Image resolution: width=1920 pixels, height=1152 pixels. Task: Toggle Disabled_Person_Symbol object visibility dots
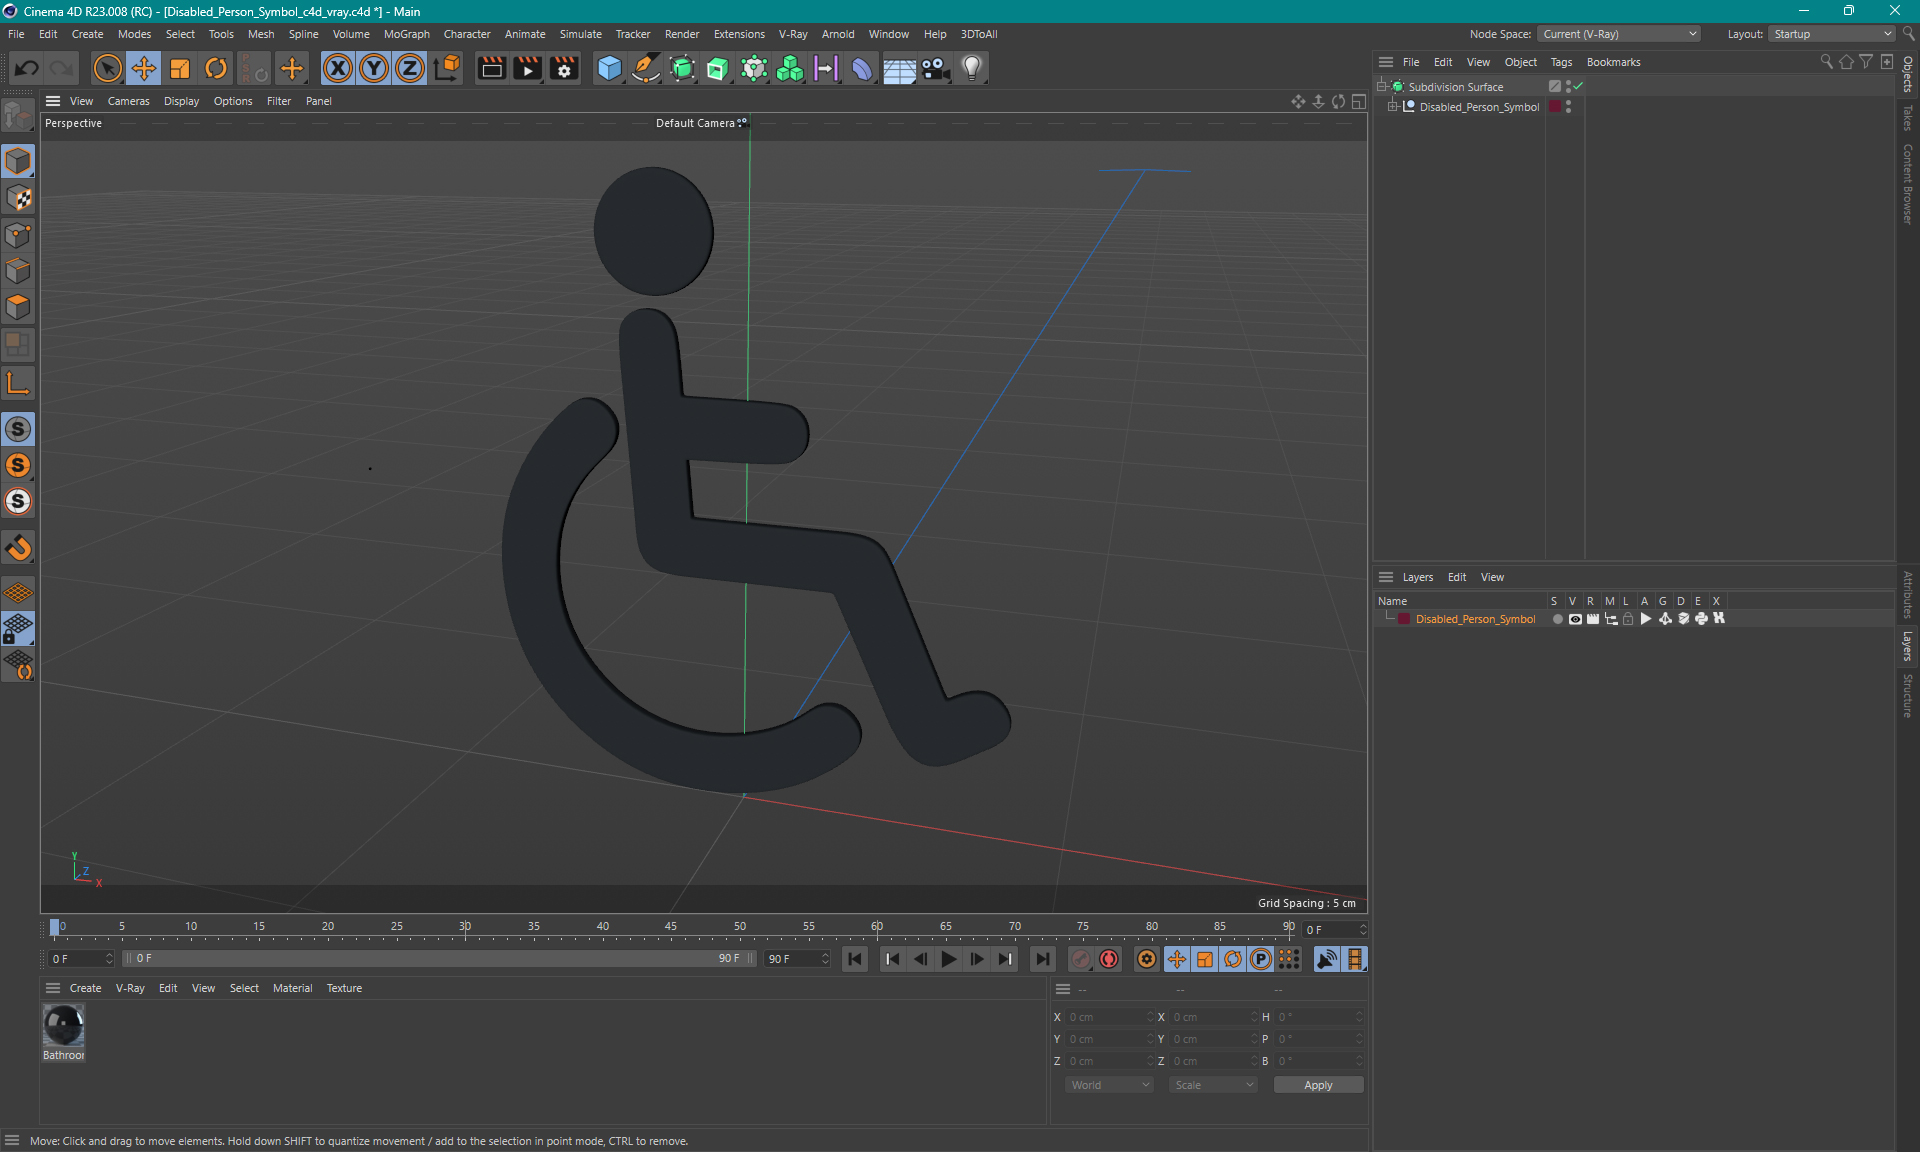coord(1568,107)
